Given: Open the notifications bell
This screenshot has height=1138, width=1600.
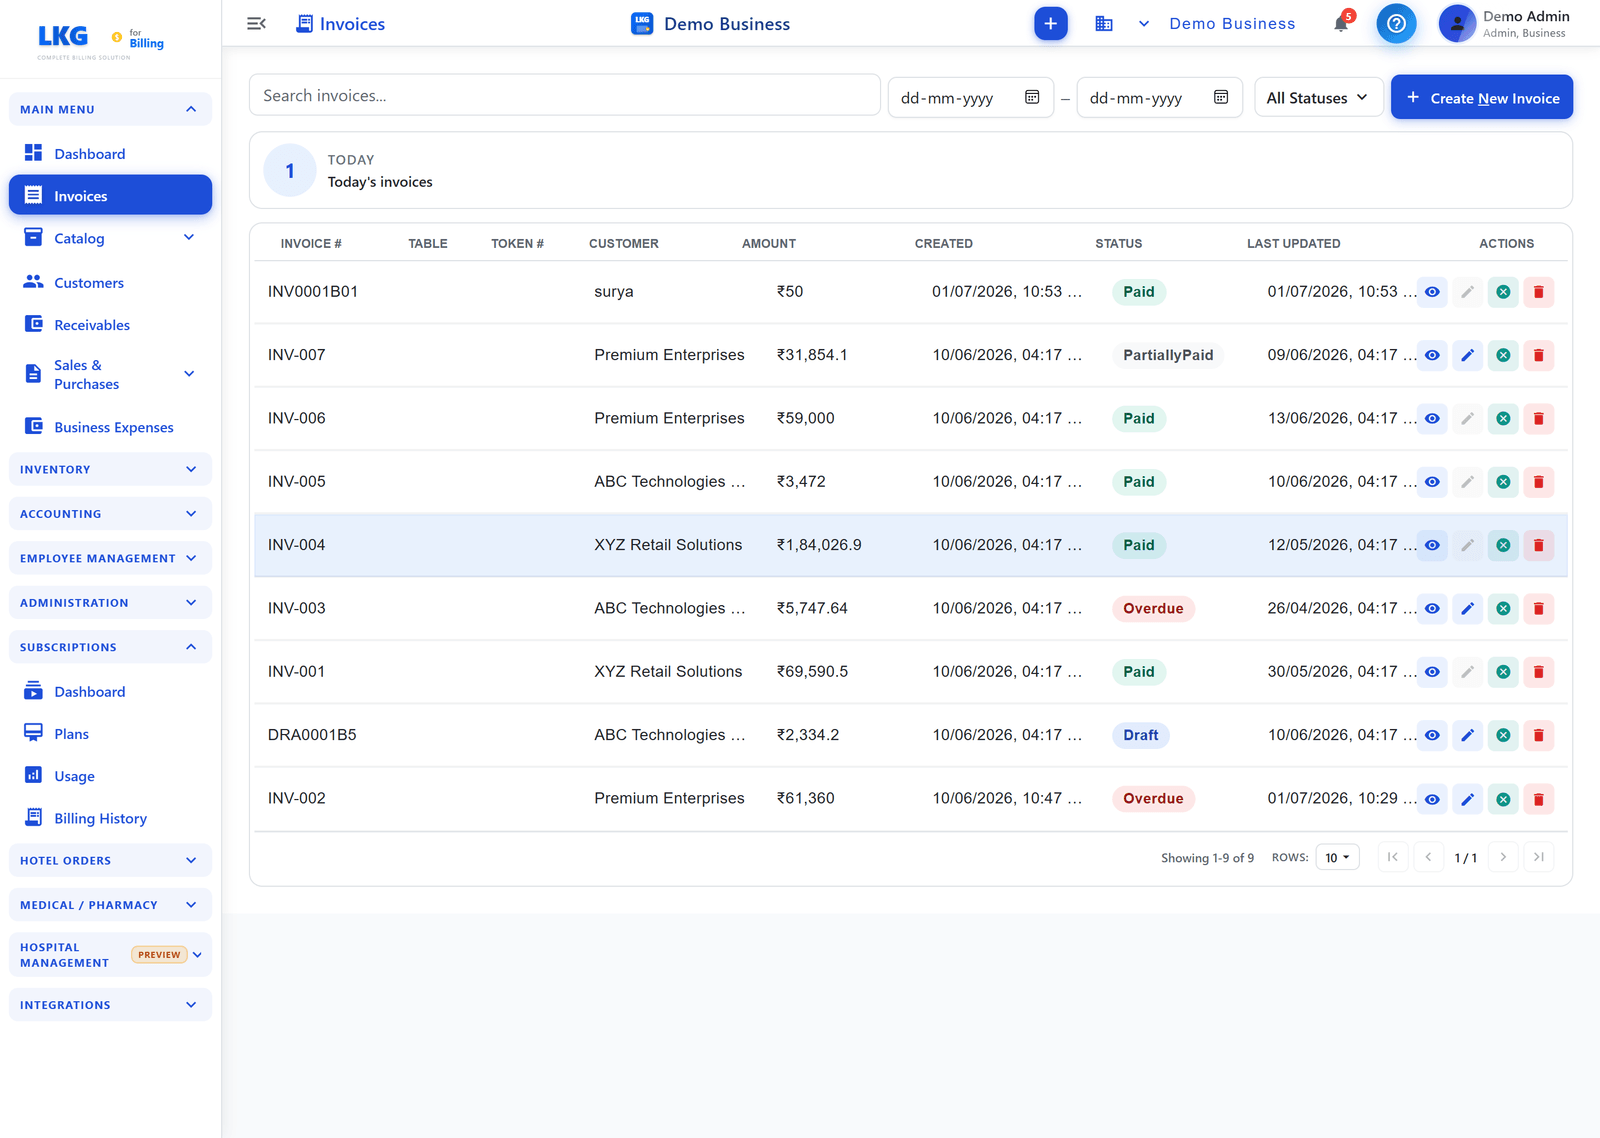Looking at the screenshot, I should click(1341, 24).
